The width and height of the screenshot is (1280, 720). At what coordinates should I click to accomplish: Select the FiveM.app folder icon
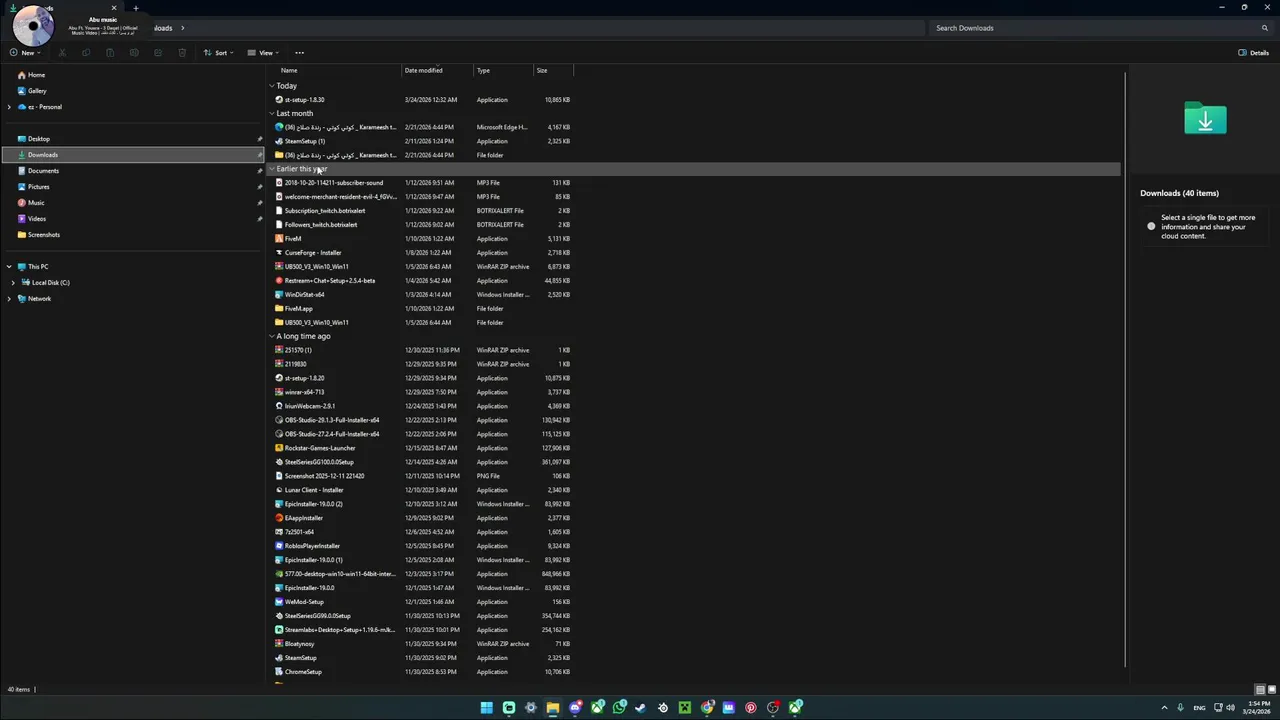tap(279, 309)
